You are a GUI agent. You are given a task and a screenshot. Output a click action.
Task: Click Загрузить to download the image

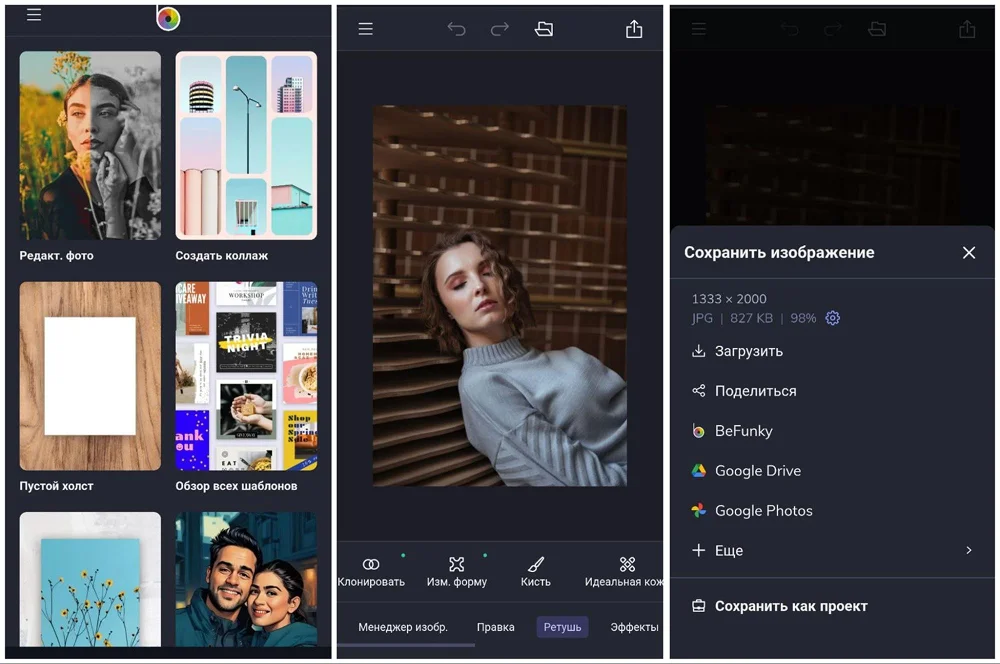click(x=748, y=351)
